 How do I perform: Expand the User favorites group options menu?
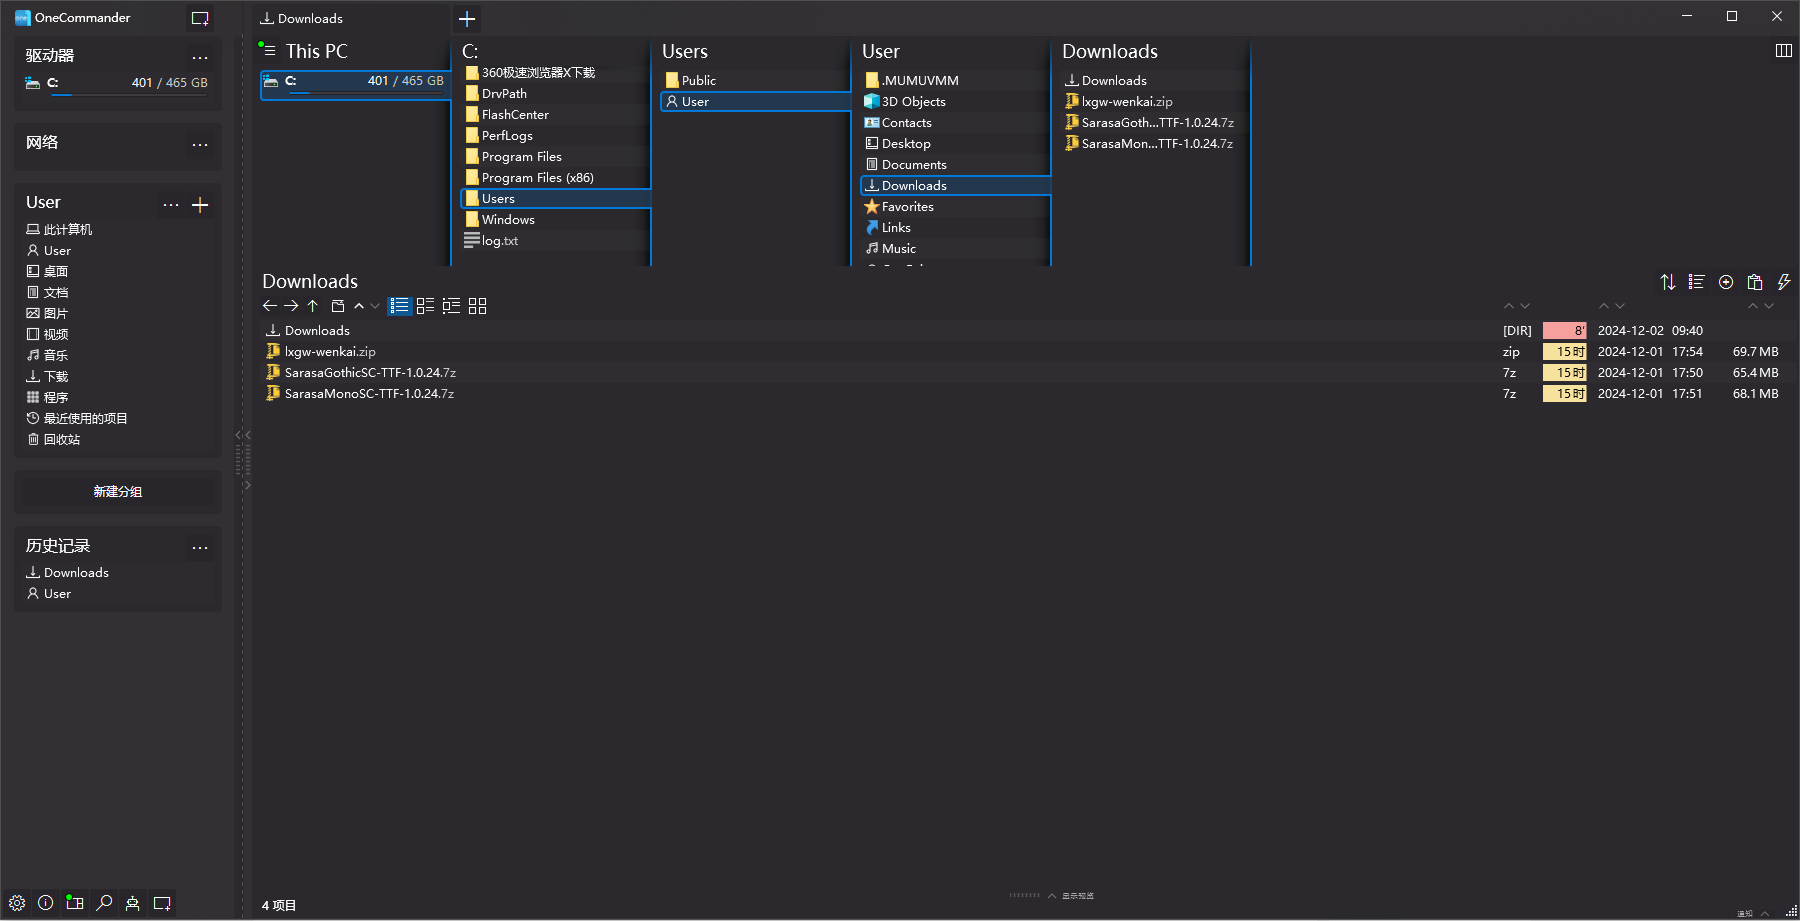pos(171,205)
